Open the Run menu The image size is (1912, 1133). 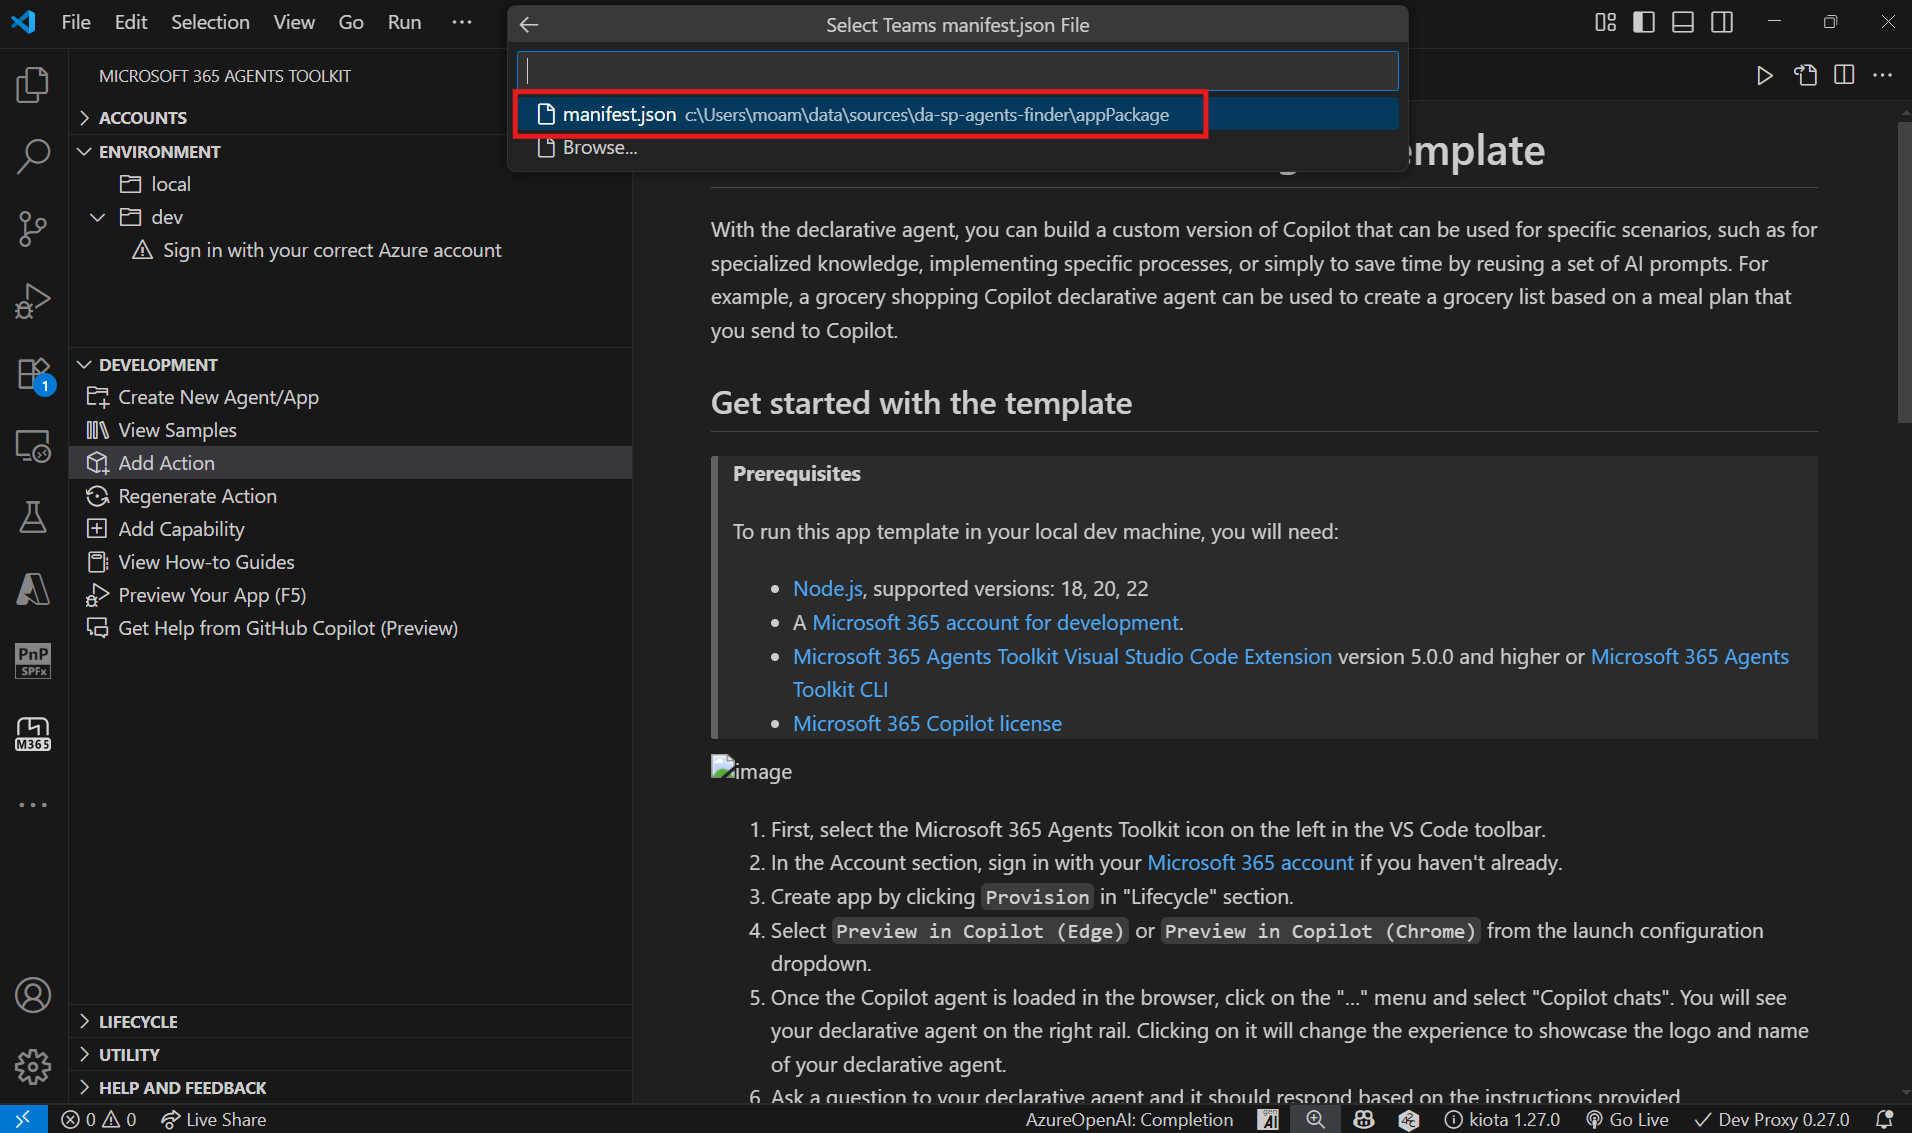(404, 22)
